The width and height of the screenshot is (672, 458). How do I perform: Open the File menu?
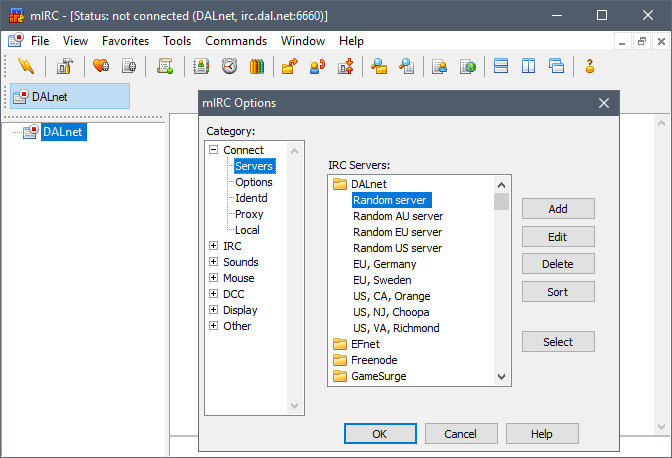pos(40,41)
